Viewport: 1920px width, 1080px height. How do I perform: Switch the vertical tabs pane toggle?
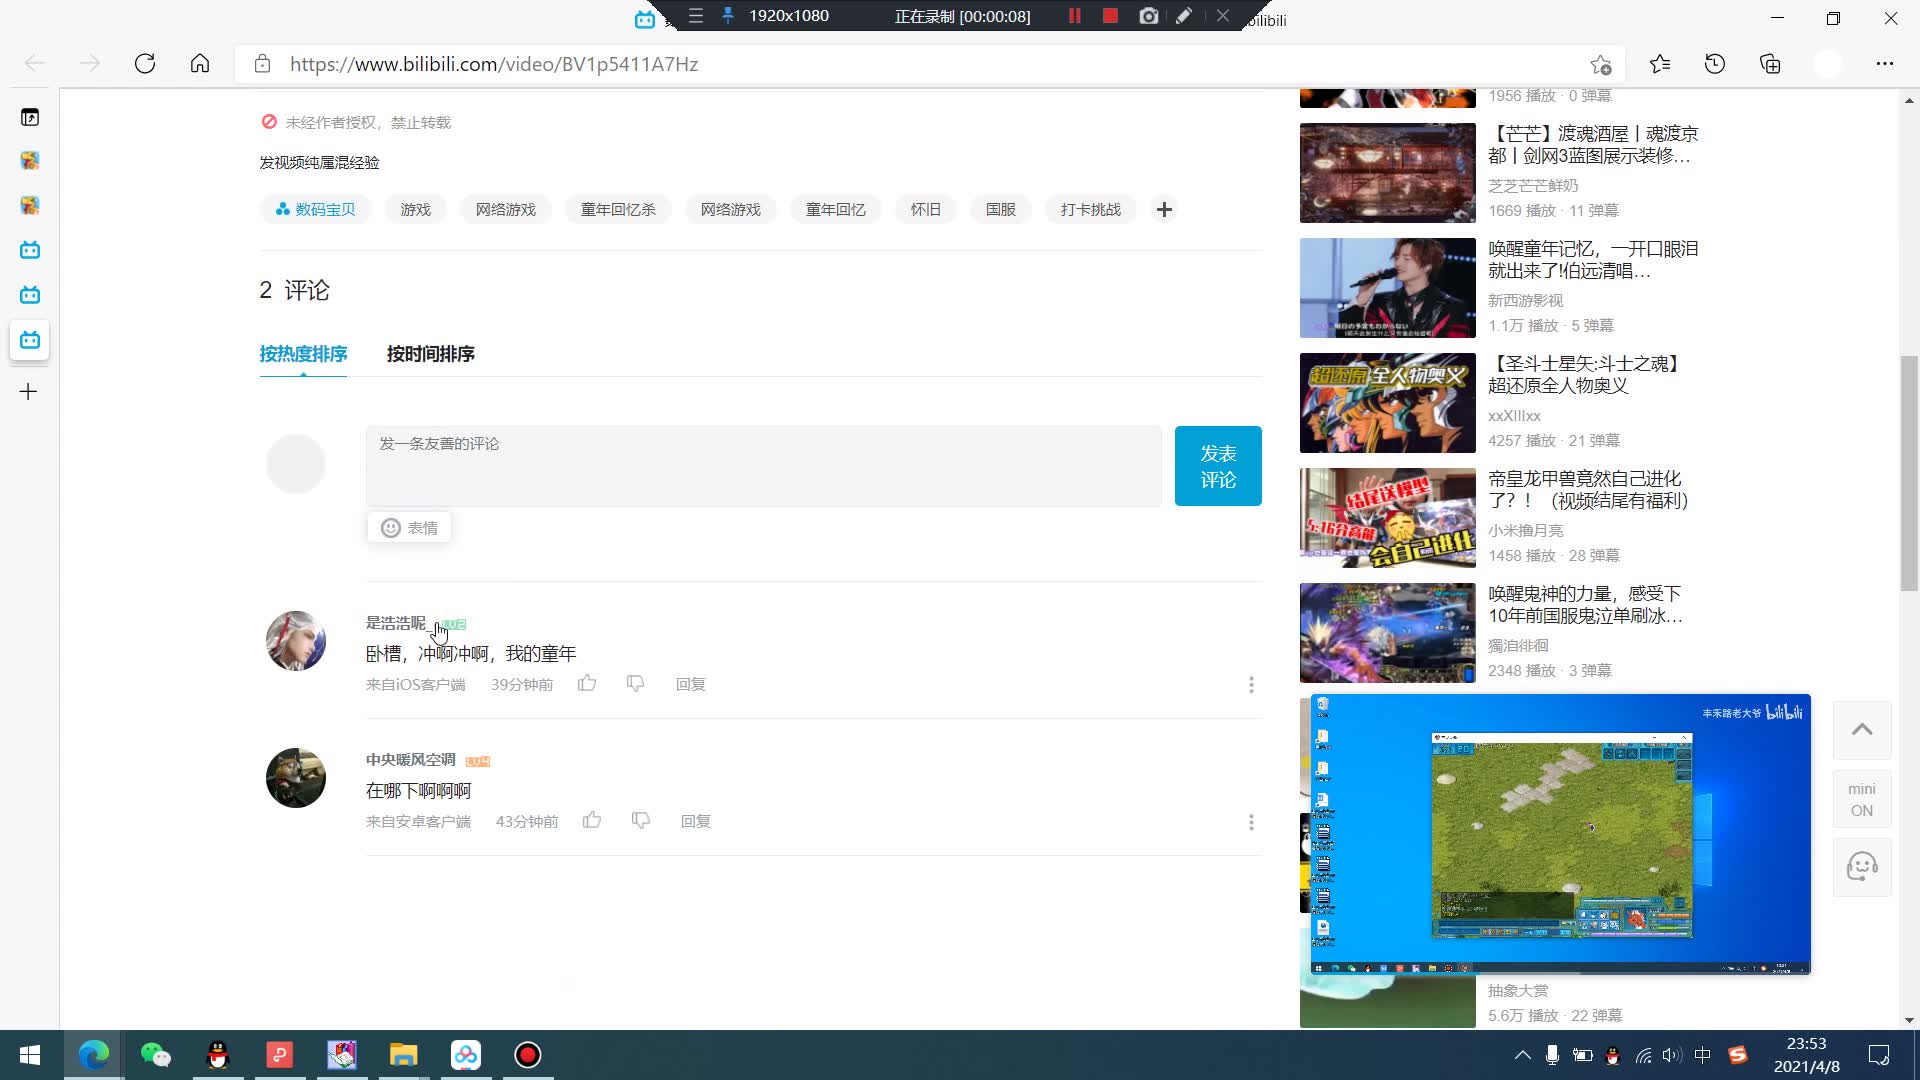30,118
